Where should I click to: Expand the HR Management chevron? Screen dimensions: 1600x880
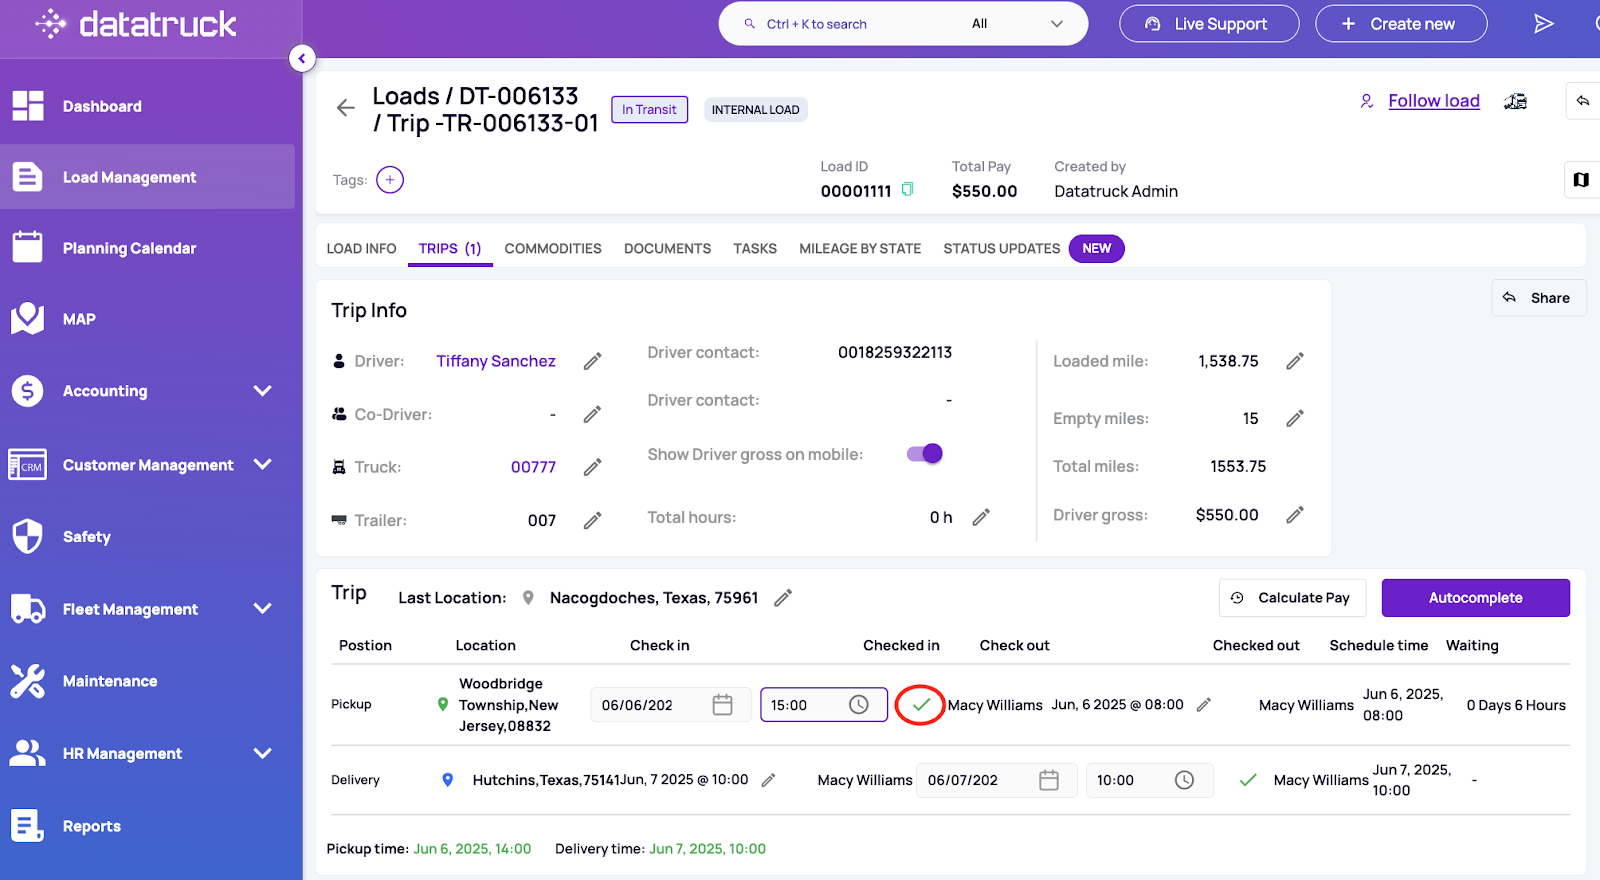(263, 753)
